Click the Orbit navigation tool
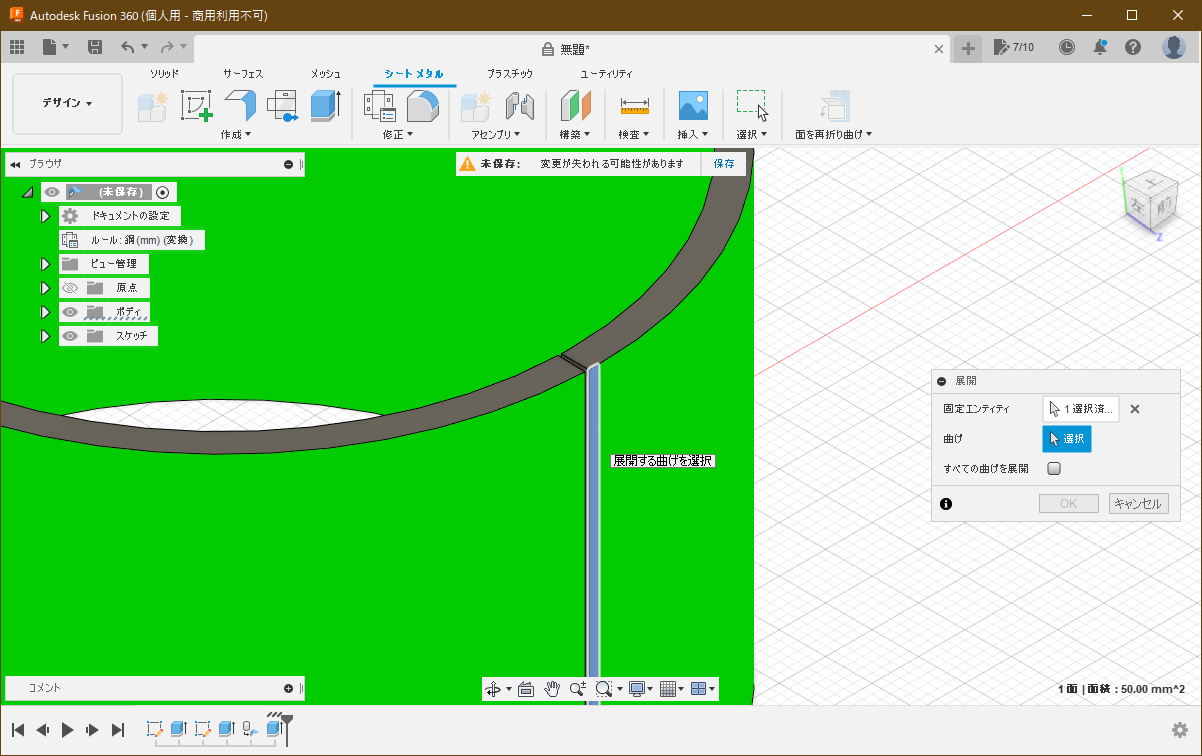1202x756 pixels. coord(492,689)
